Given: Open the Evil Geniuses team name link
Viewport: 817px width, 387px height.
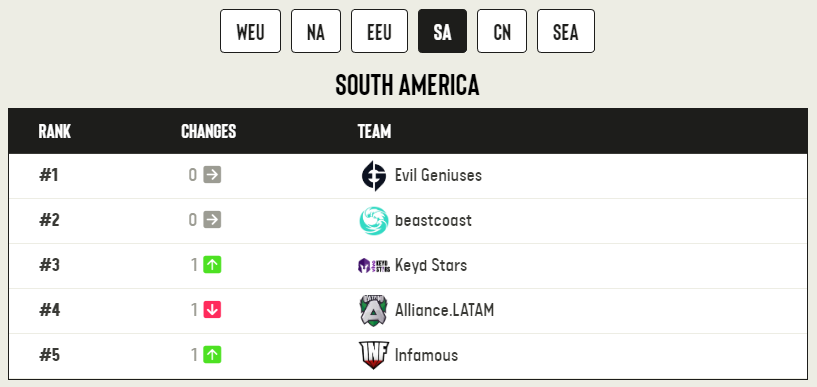Looking at the screenshot, I should coord(438,175).
